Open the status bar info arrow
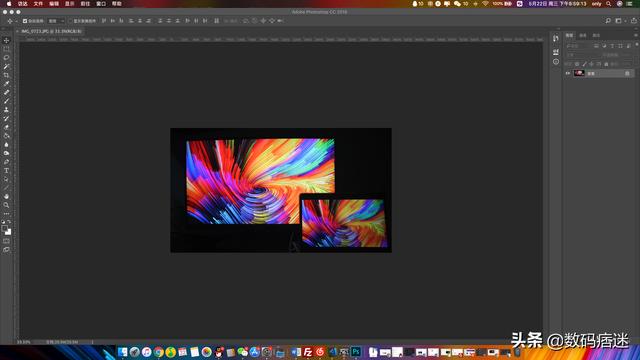This screenshot has height=360, width=640. coord(93,342)
